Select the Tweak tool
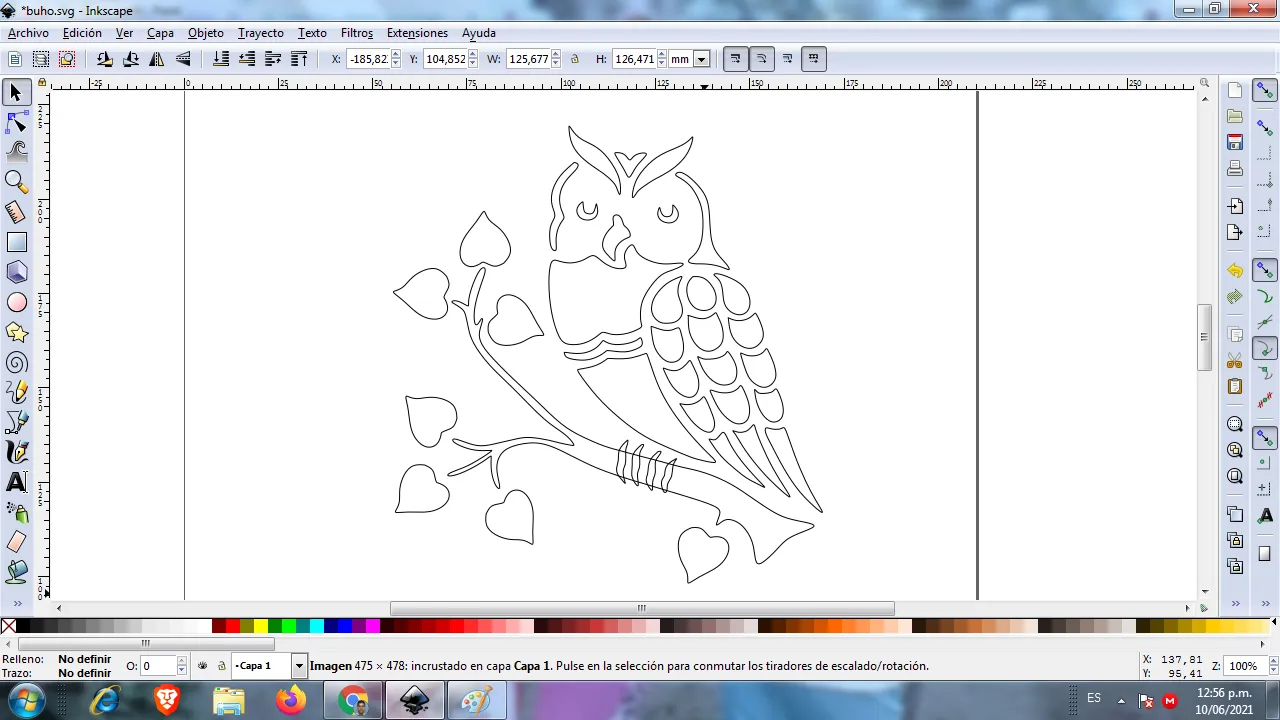Screen dimensions: 1280x720 tap(16, 152)
